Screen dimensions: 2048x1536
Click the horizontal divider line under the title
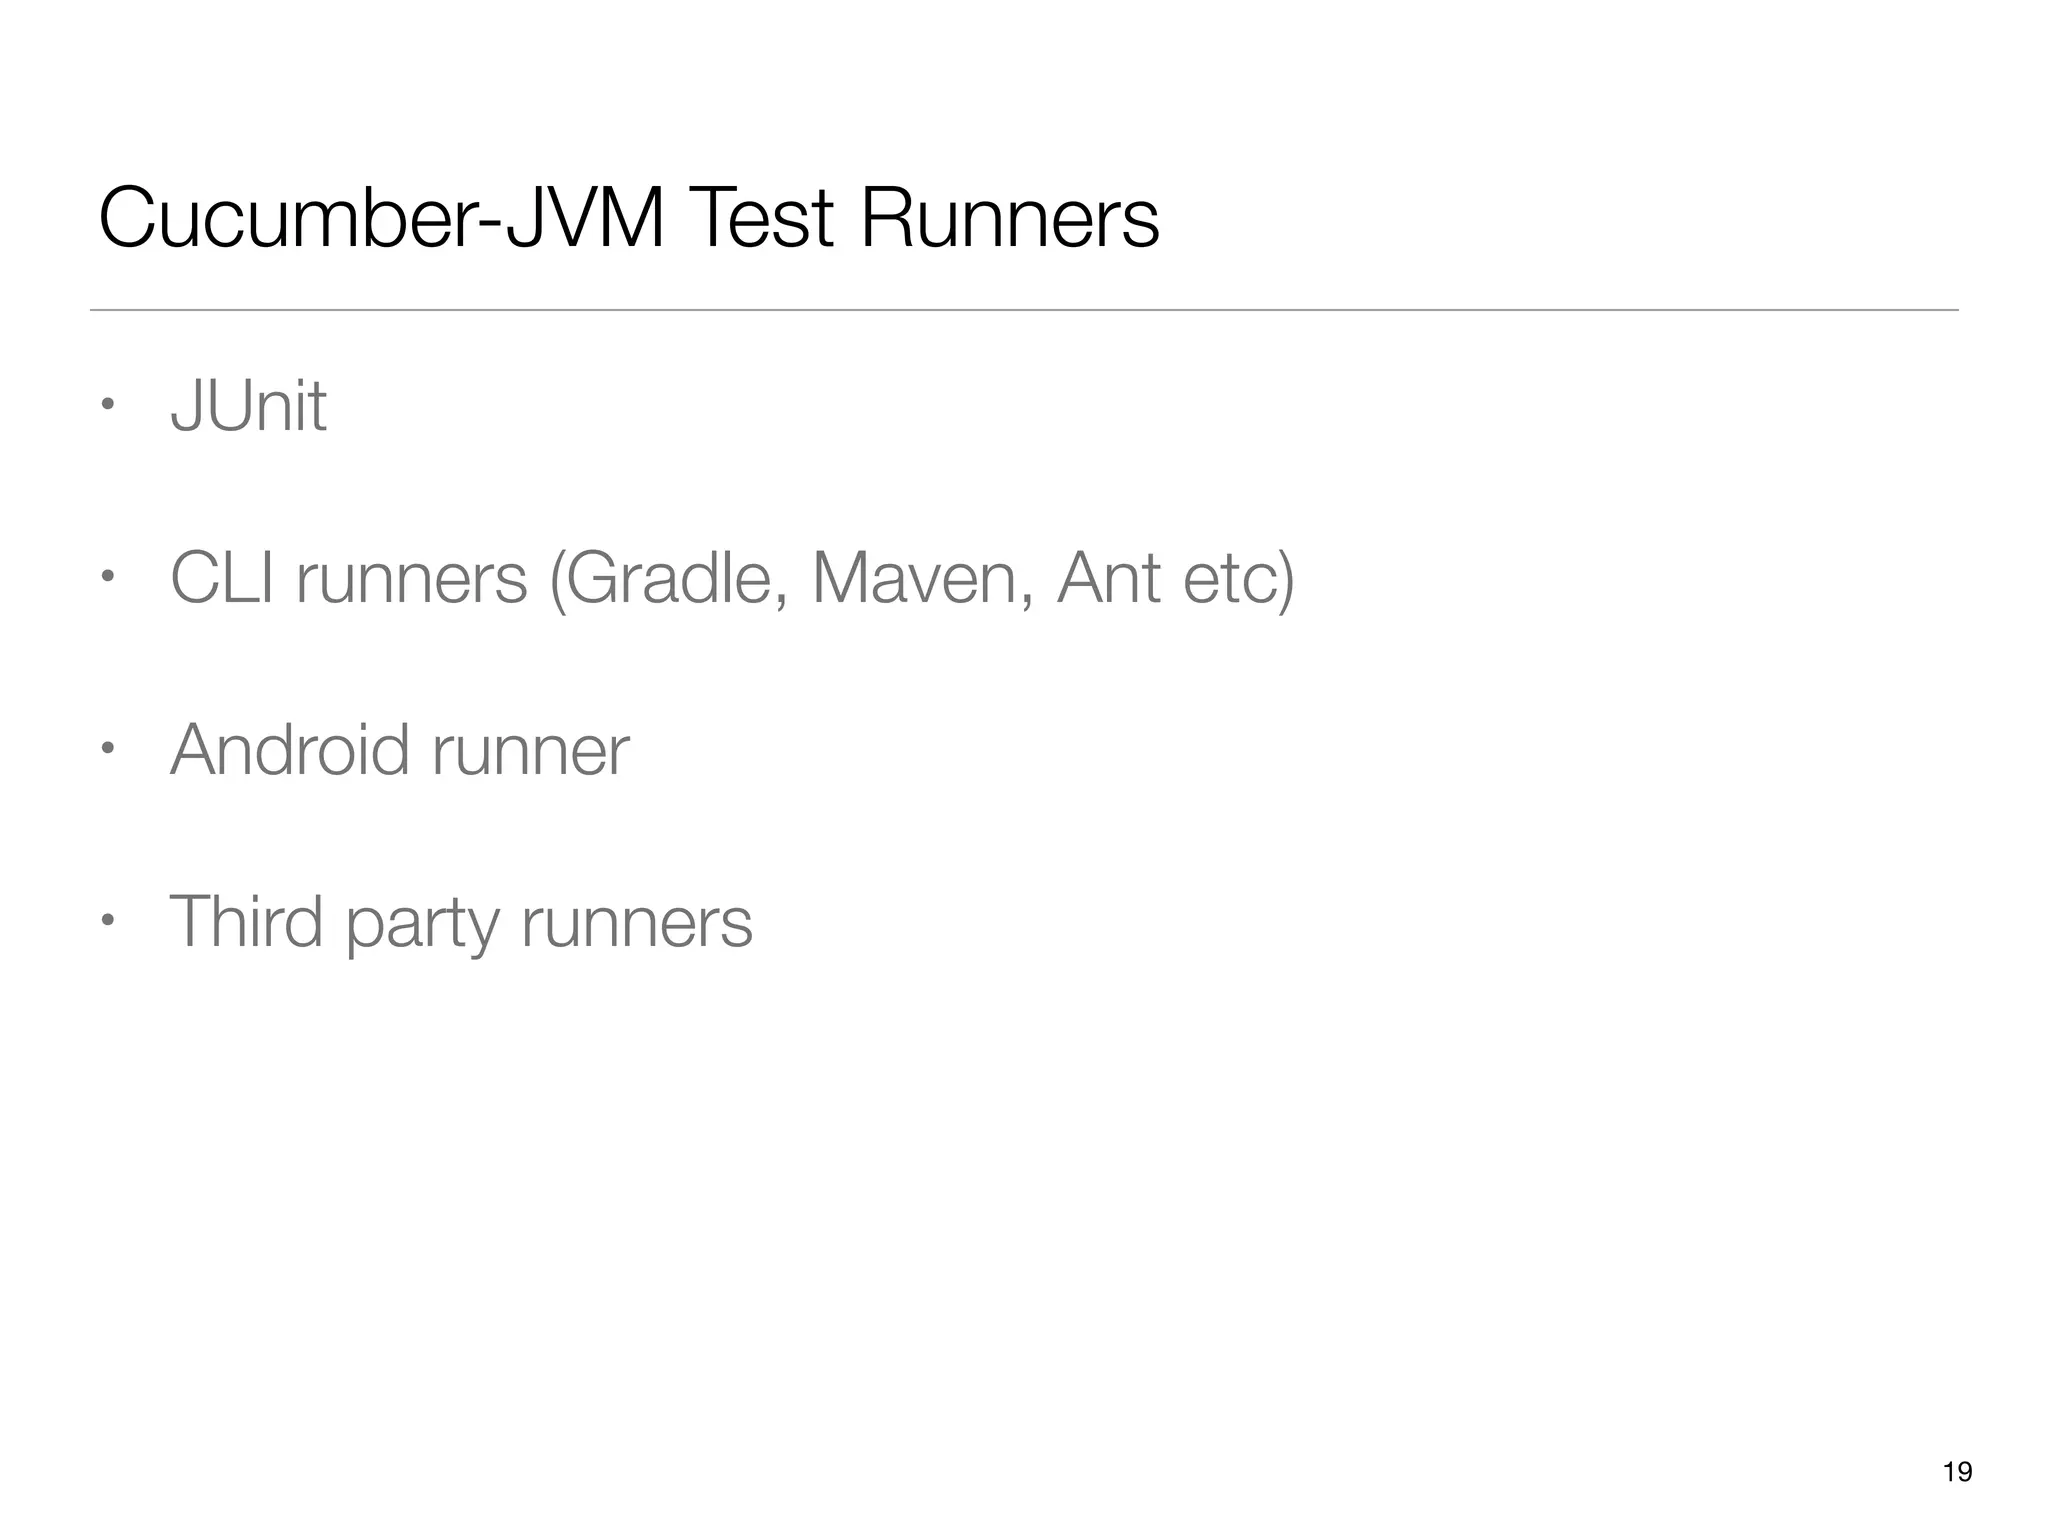[x=1024, y=310]
